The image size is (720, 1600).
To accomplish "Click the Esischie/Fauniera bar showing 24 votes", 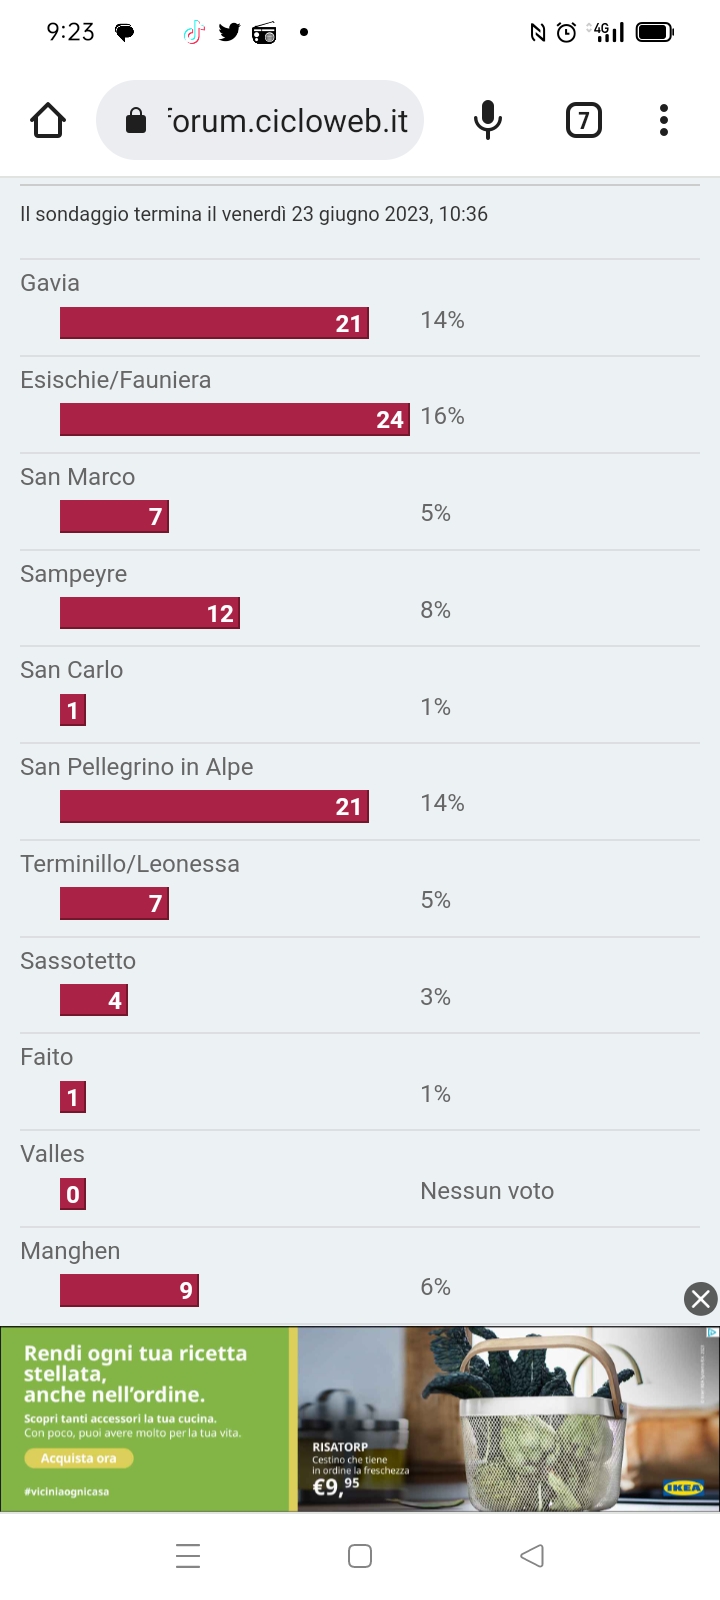I will tap(235, 419).
